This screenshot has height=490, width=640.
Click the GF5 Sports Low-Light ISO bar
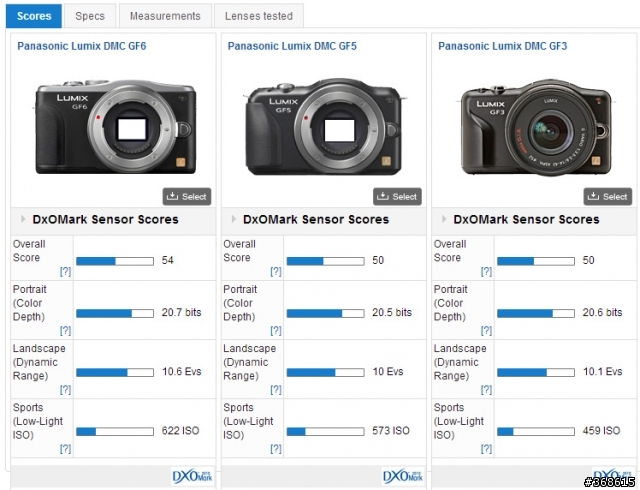[x=325, y=431]
